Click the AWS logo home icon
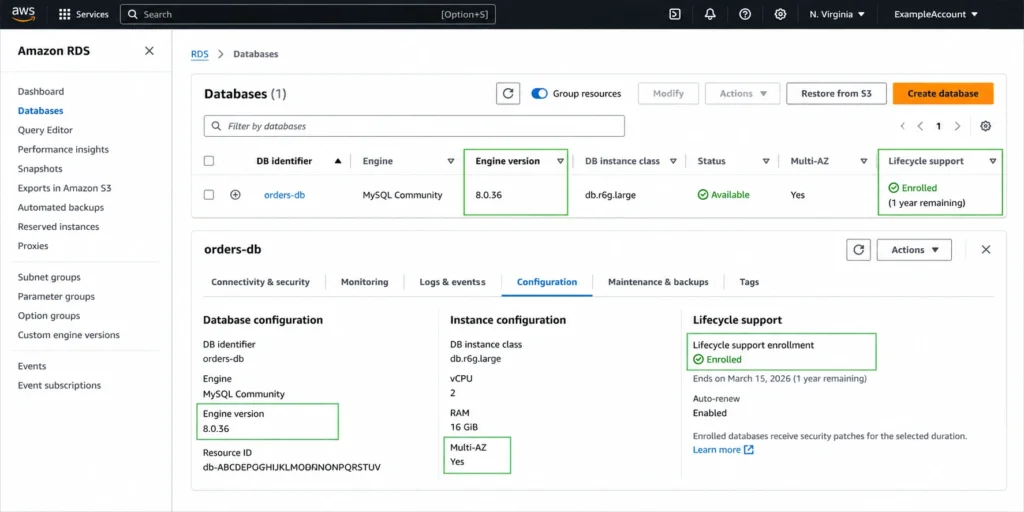The height and width of the screenshot is (512, 1024). tap(23, 14)
